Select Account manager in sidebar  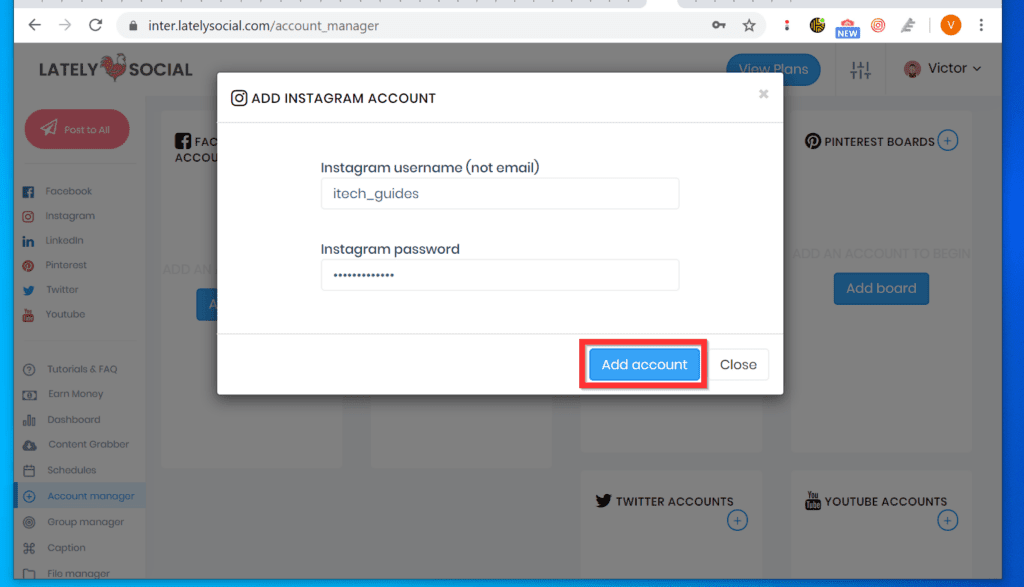click(x=80, y=496)
